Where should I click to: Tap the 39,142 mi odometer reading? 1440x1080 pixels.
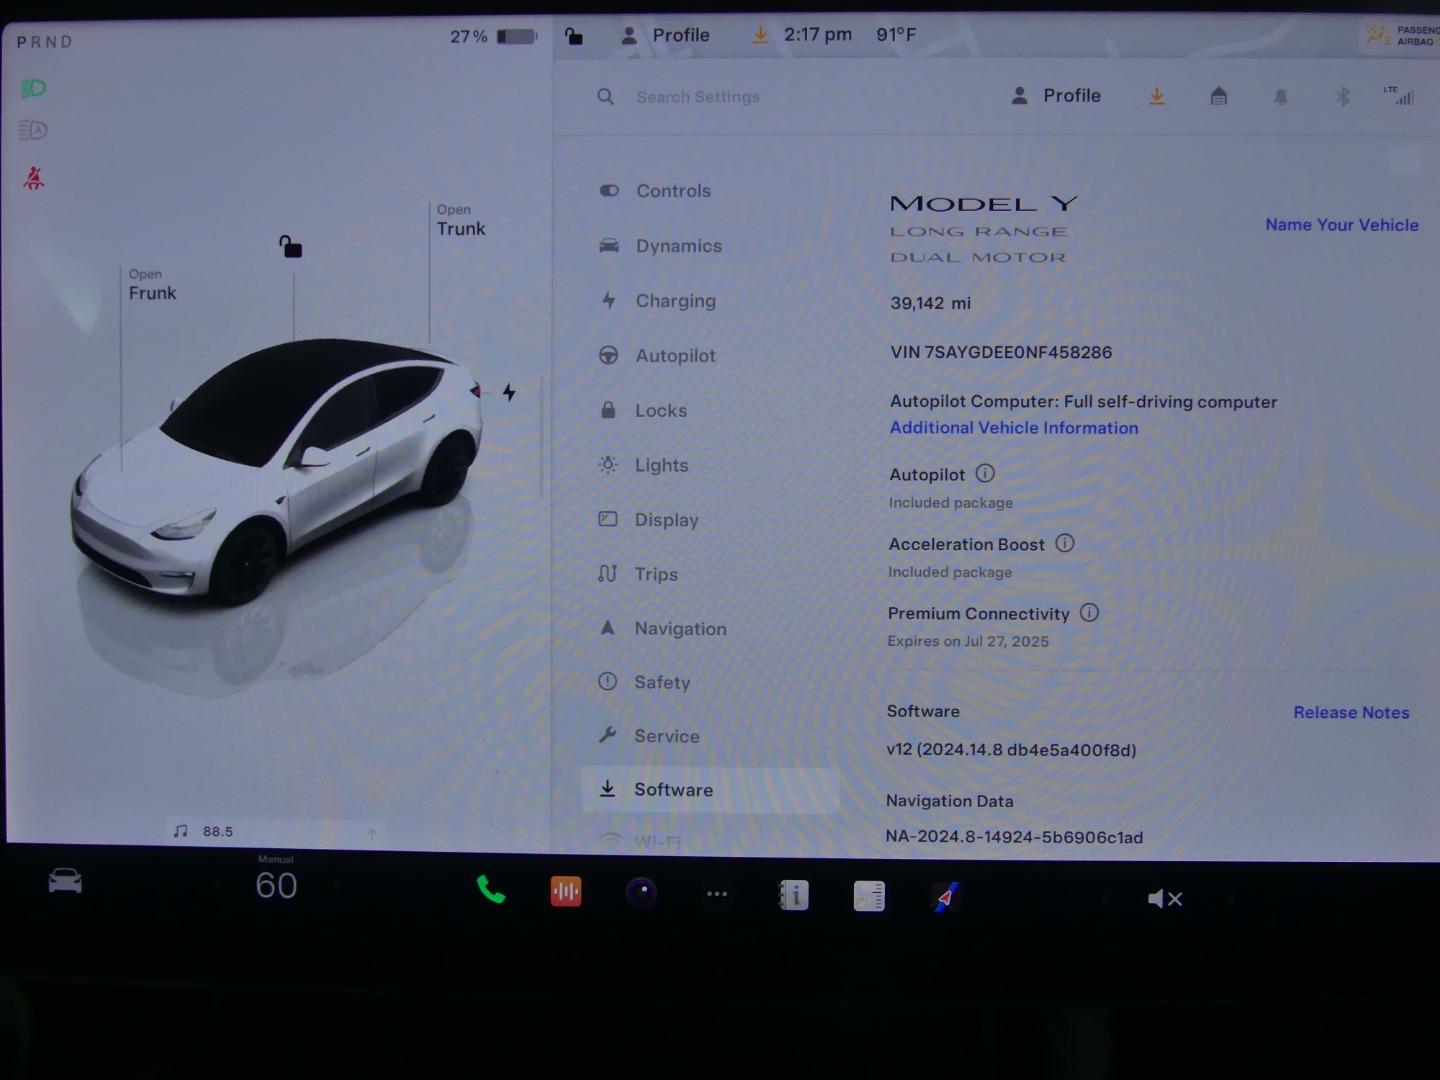coord(930,303)
